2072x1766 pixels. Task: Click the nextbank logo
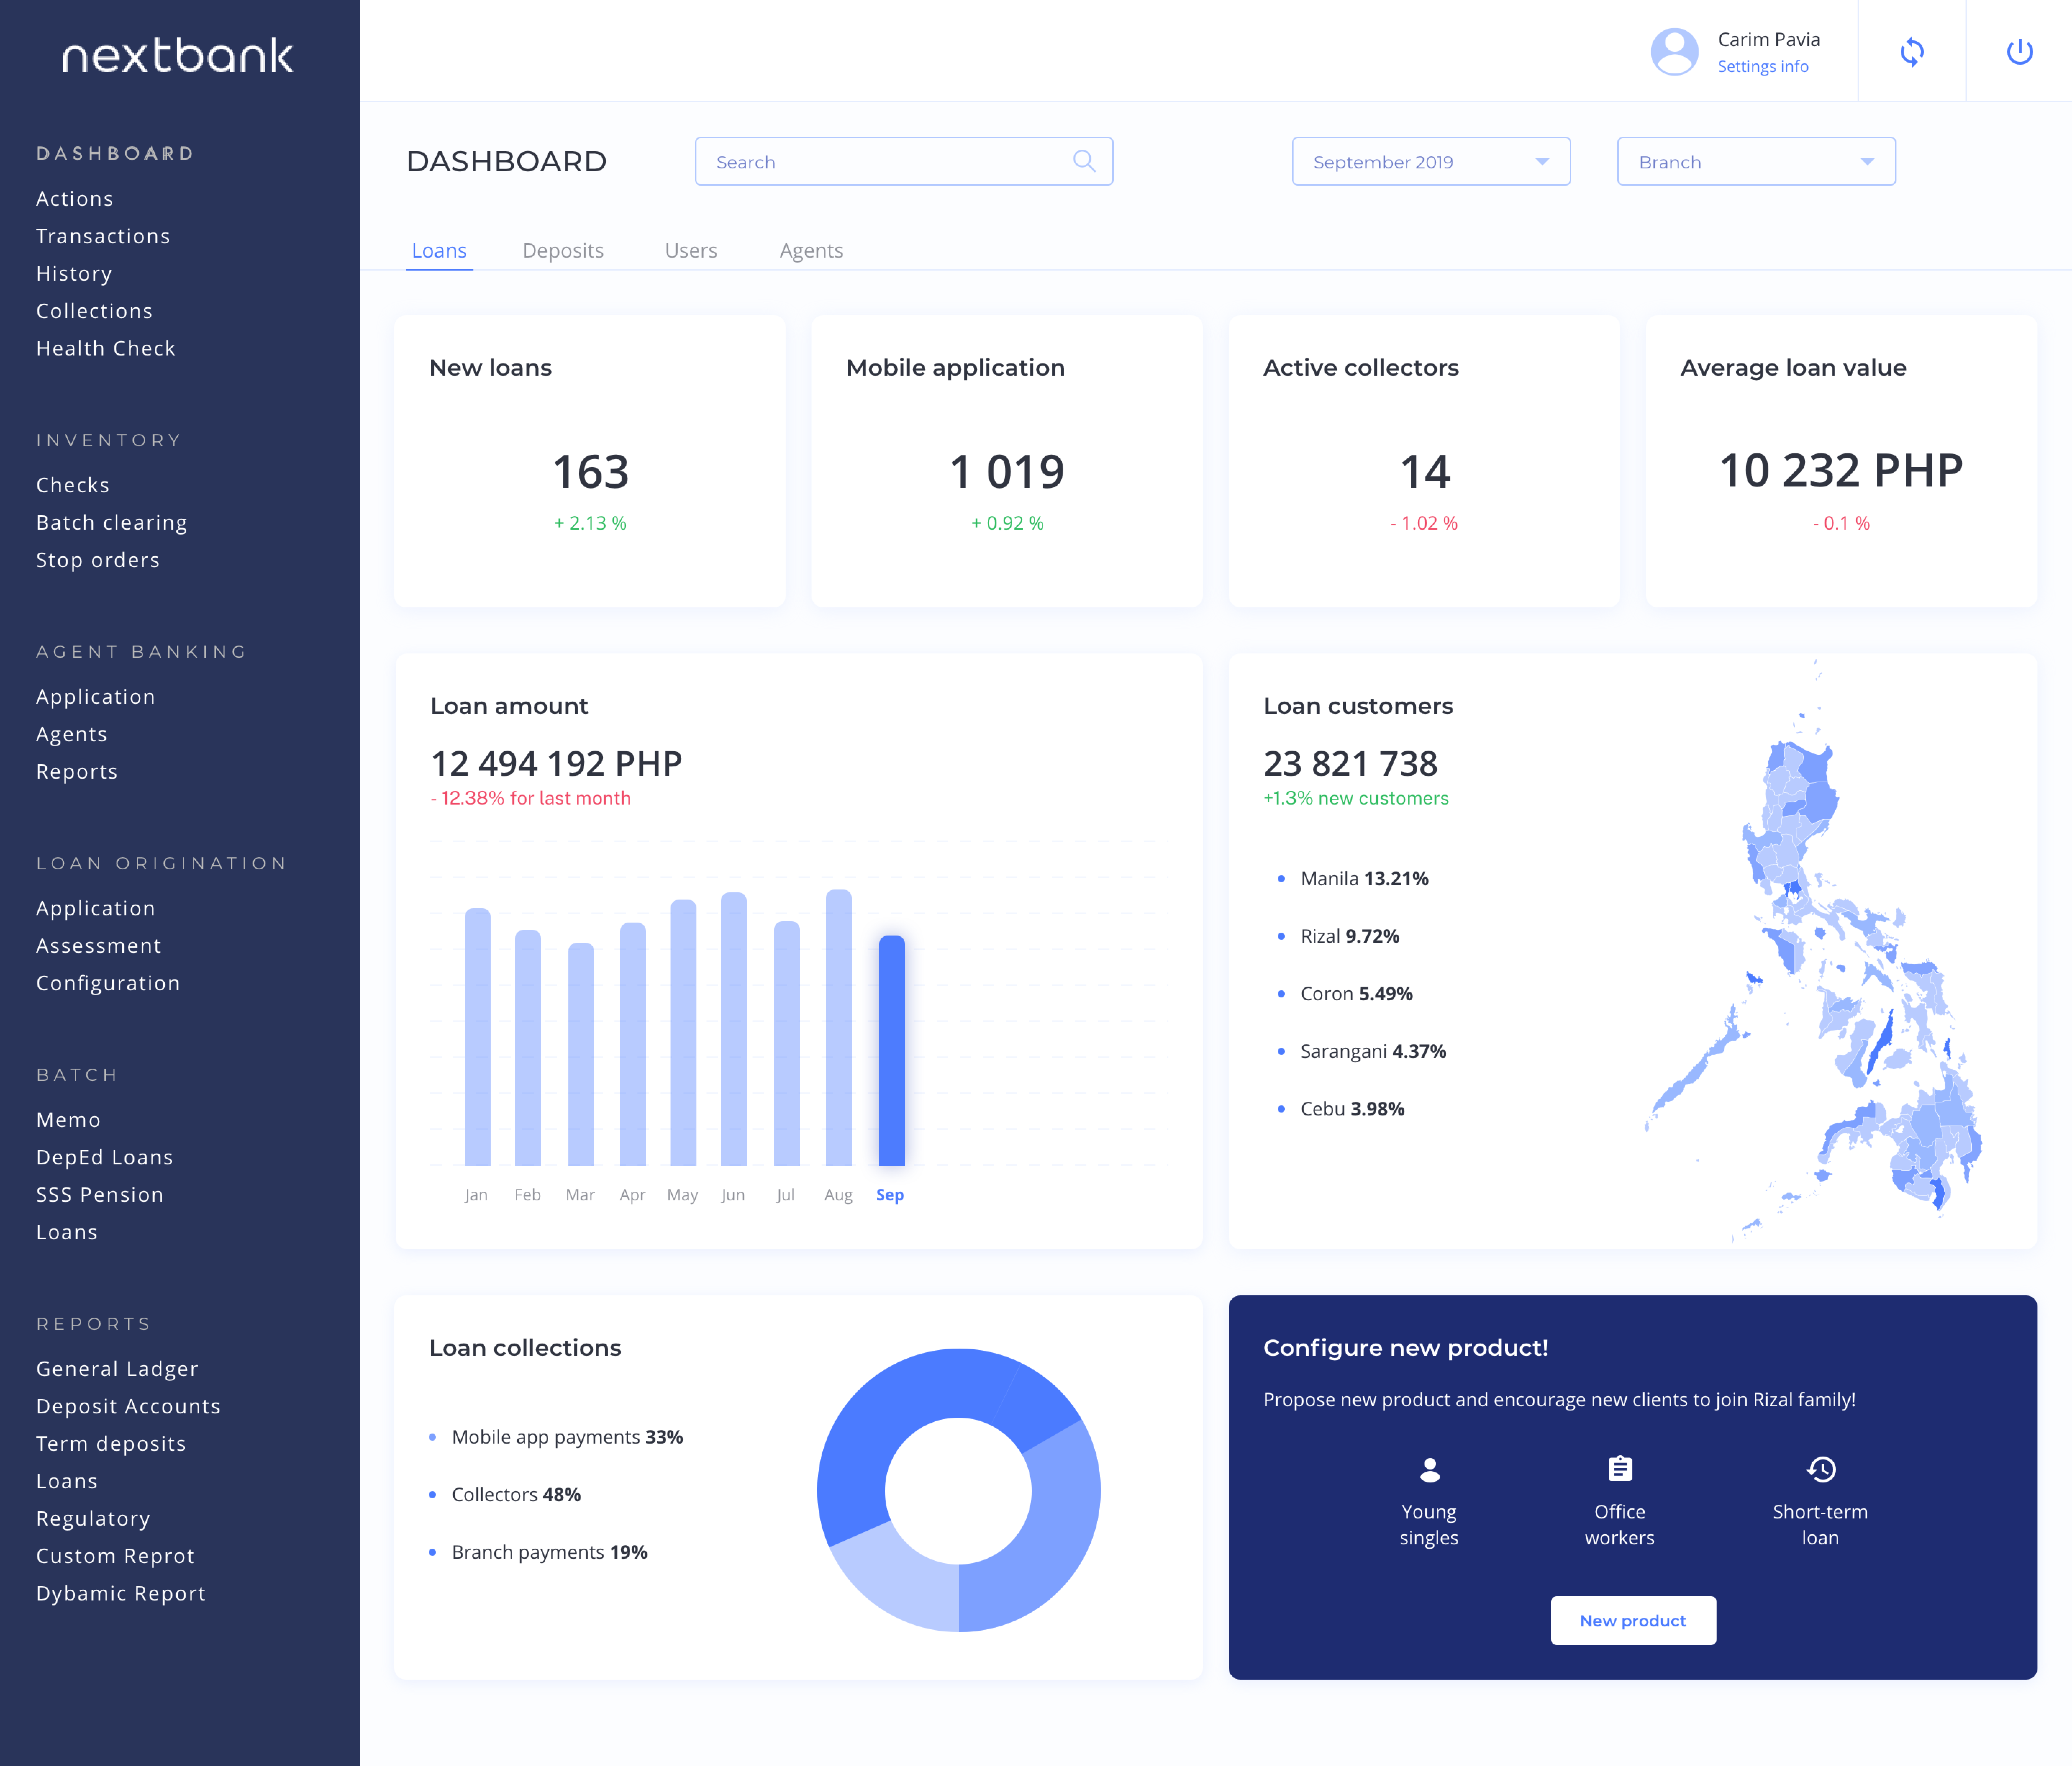178,56
